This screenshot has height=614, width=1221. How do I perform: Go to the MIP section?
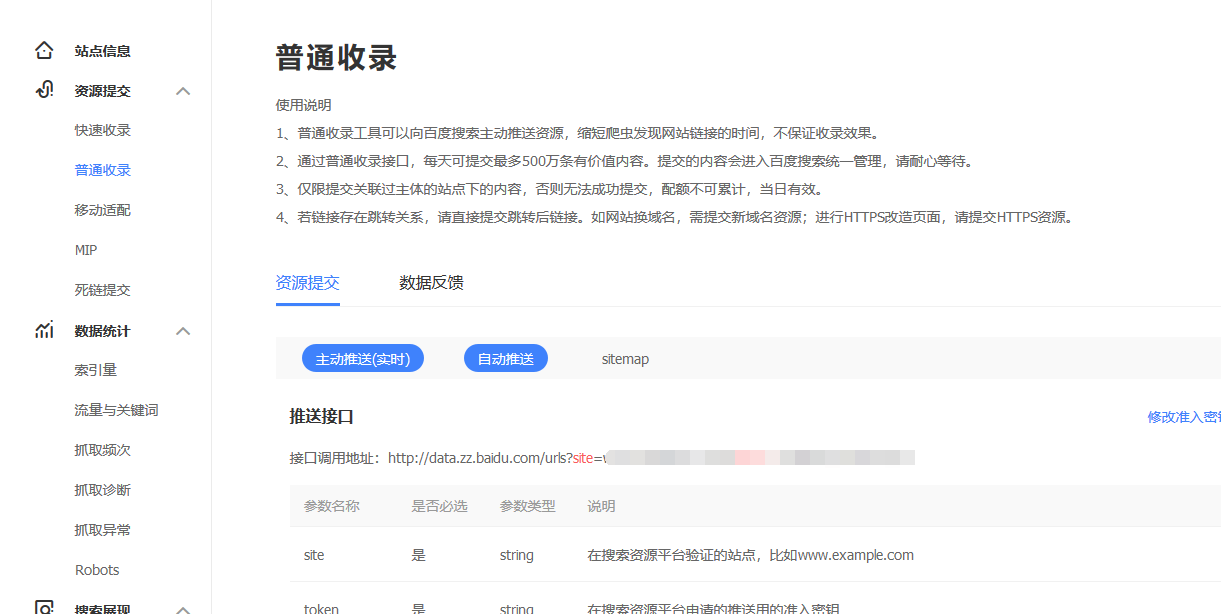coord(87,249)
